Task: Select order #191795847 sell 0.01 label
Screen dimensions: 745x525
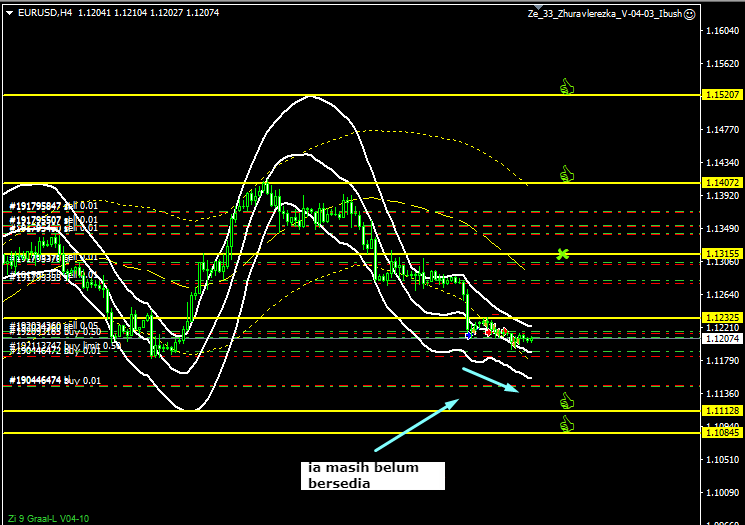Action: tap(53, 206)
